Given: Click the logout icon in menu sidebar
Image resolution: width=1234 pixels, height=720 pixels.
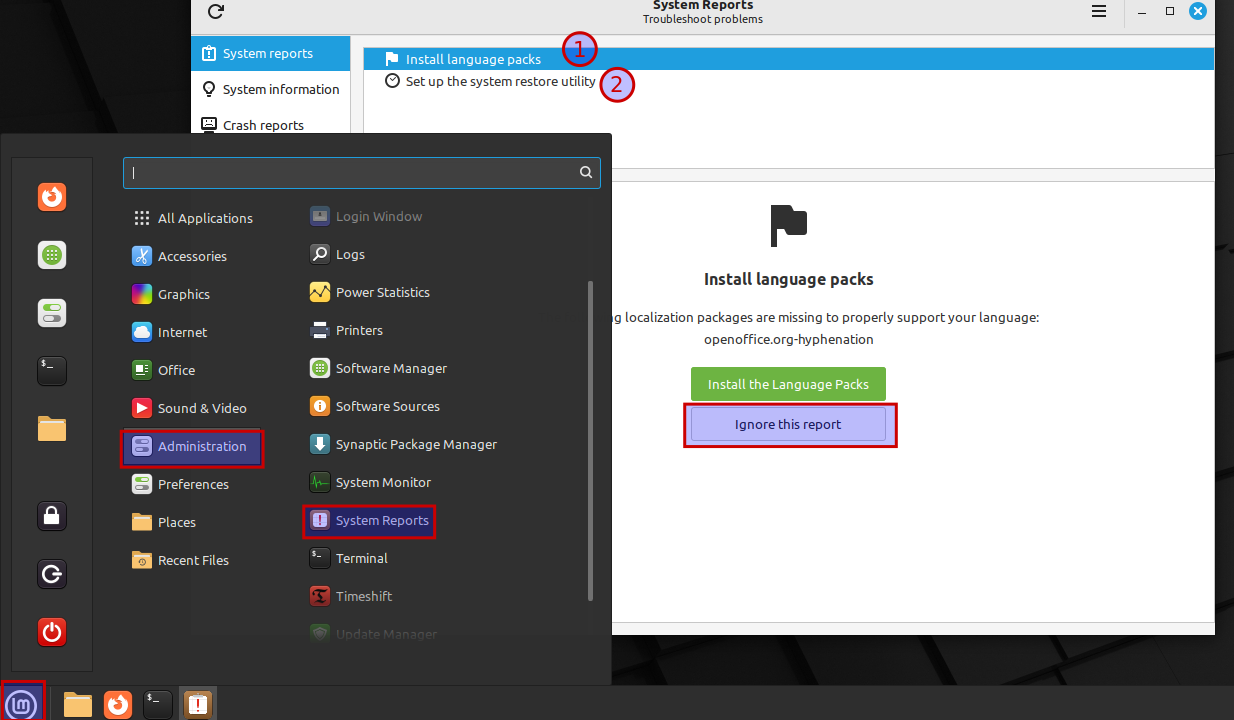Looking at the screenshot, I should point(52,574).
